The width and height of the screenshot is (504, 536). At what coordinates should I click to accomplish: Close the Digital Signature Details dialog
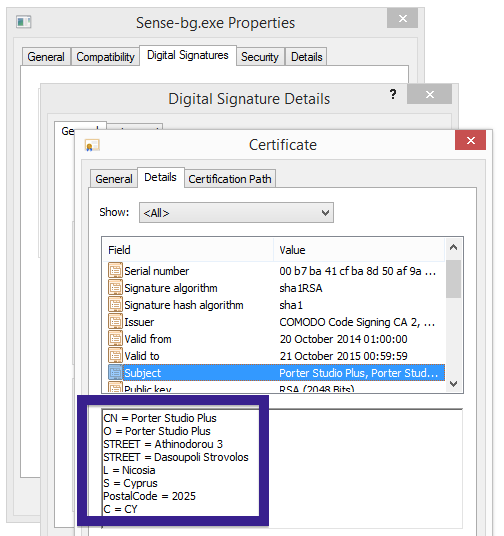coord(429,94)
